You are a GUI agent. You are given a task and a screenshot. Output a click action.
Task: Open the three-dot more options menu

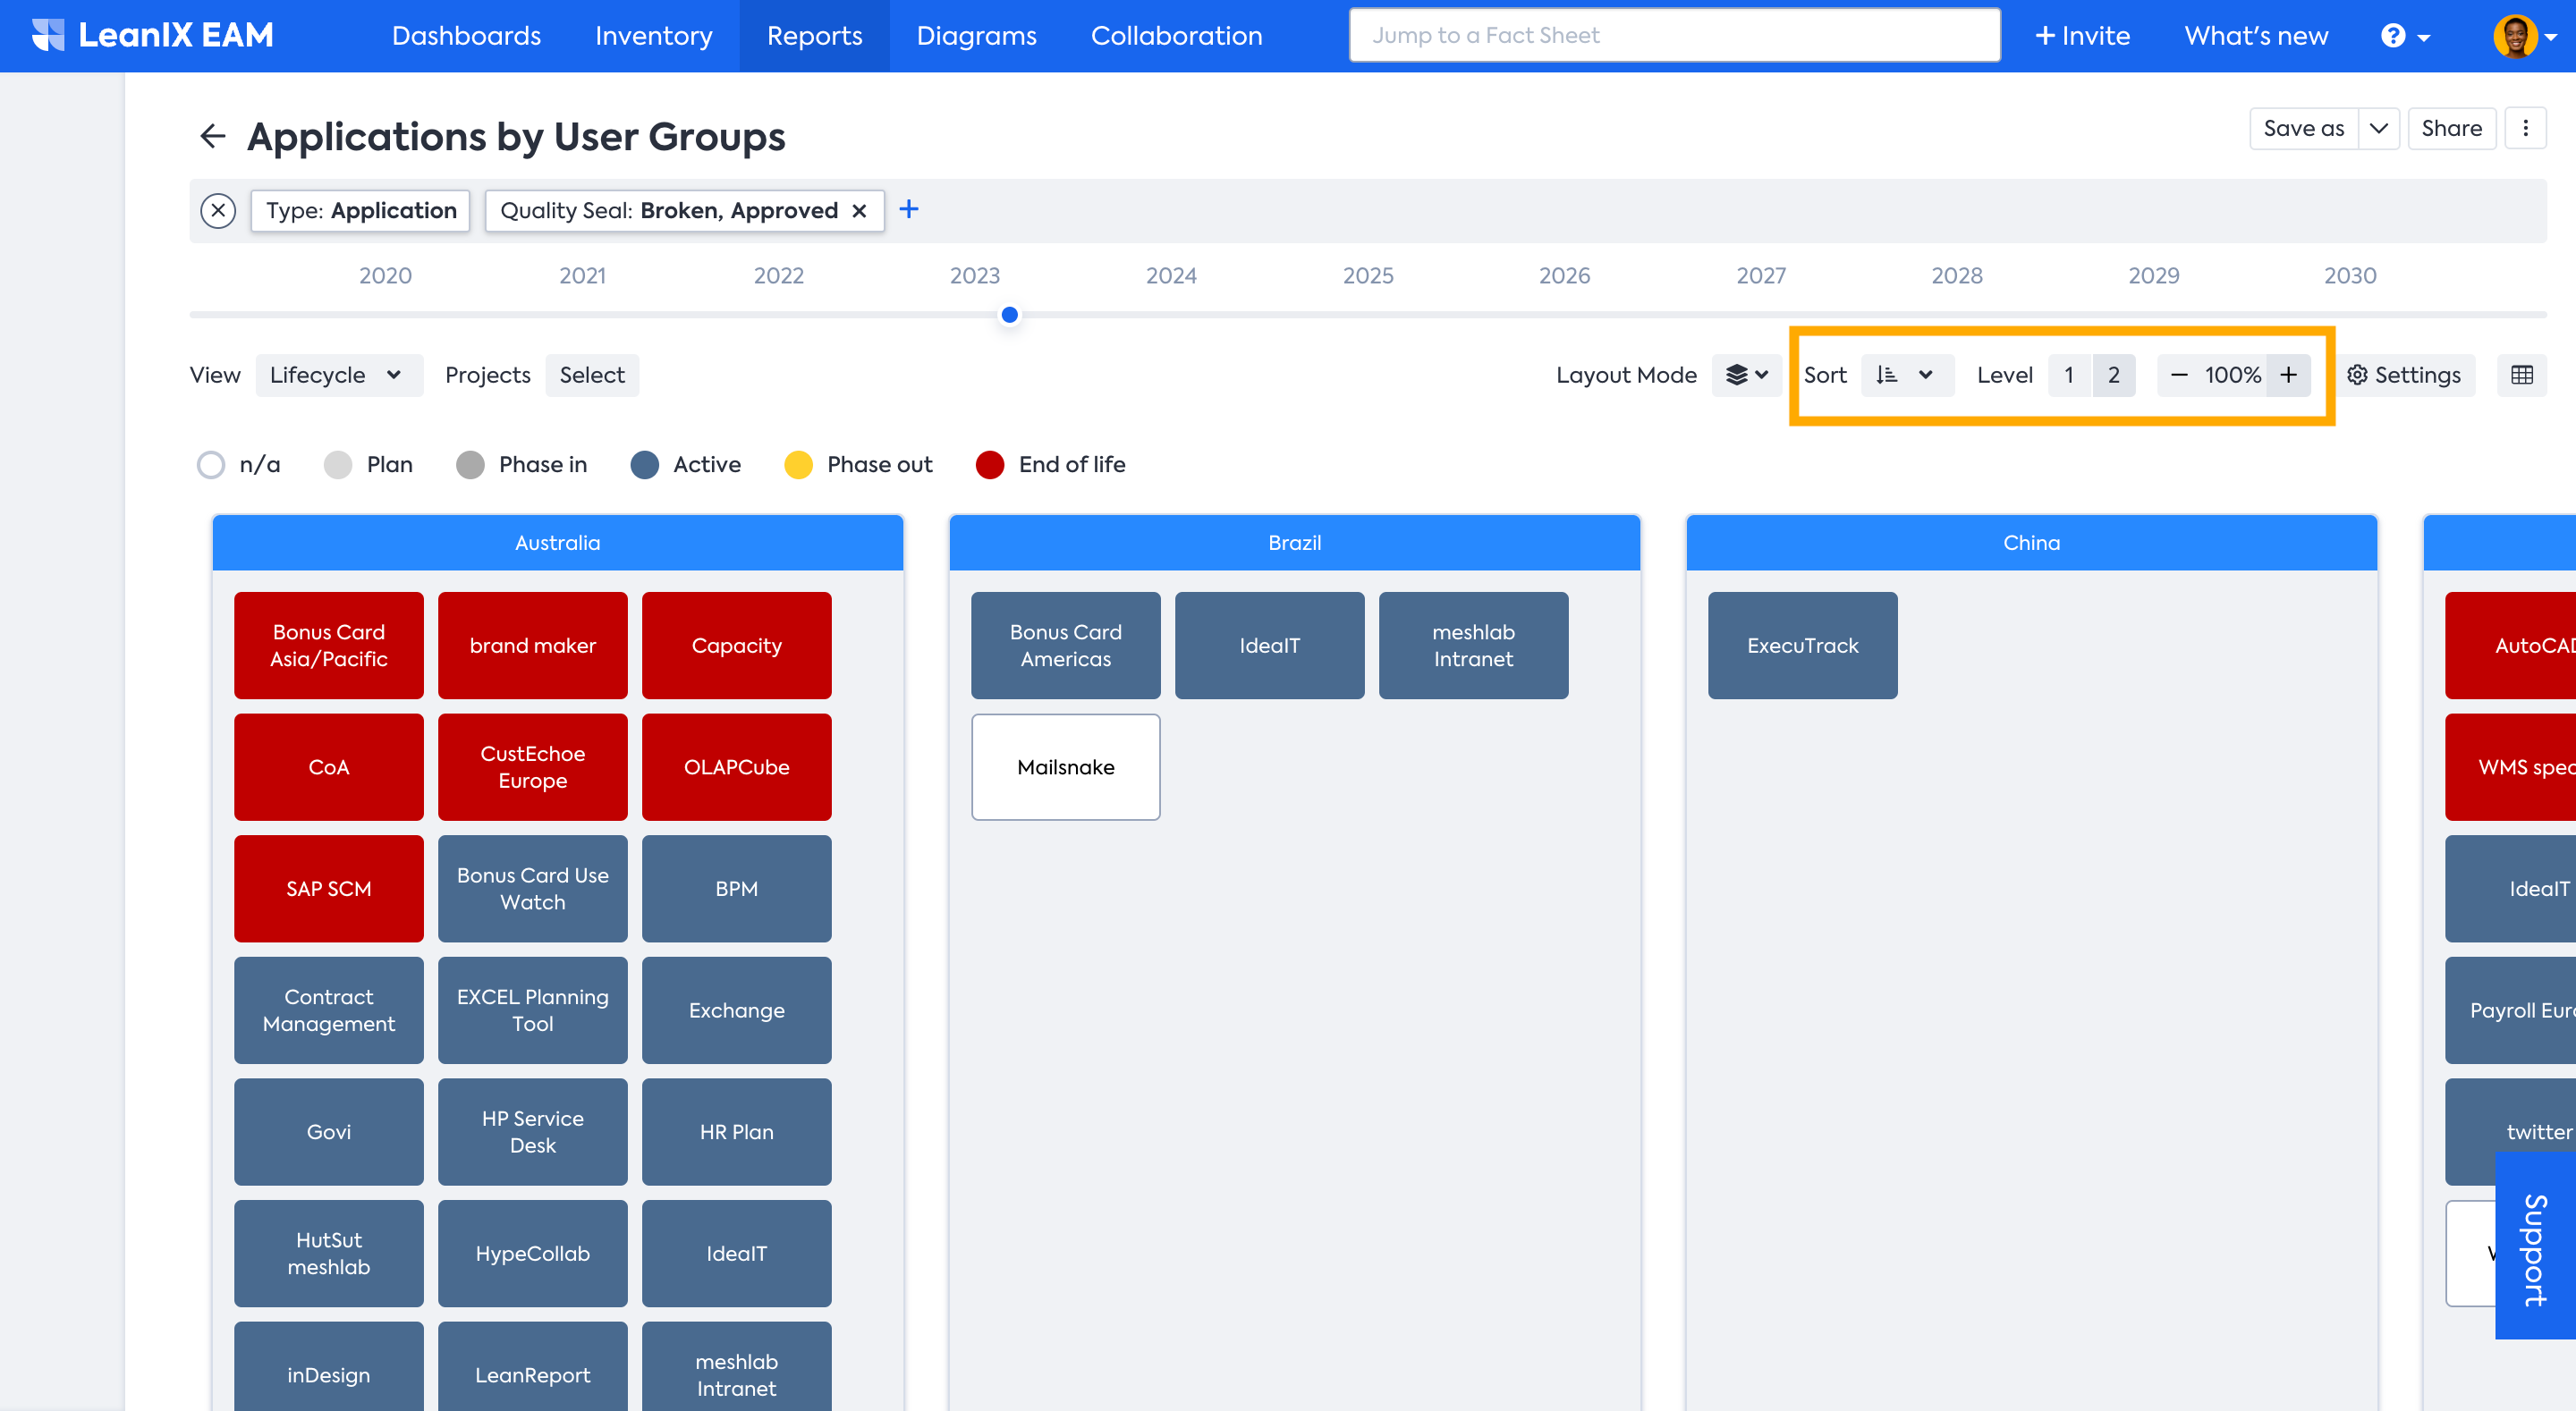pos(2525,129)
